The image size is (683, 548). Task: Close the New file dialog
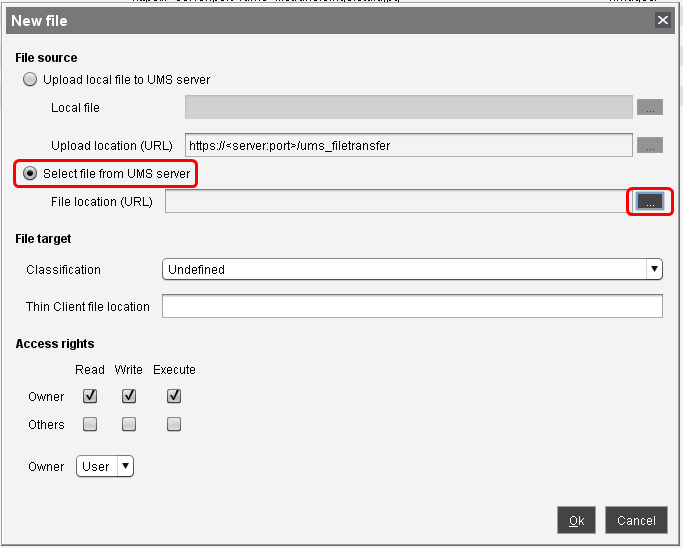click(x=662, y=20)
